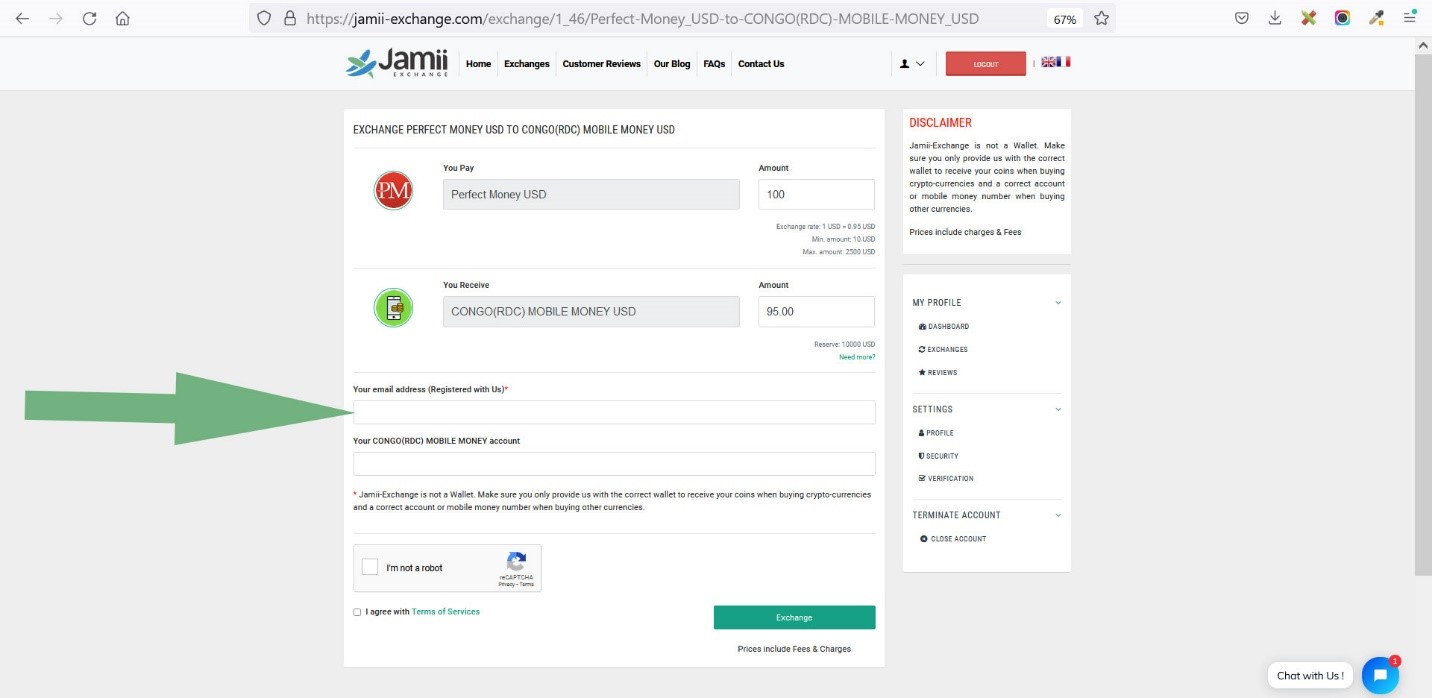Show site security shield information
This screenshot has width=1432, height=698.
tap(264, 18)
